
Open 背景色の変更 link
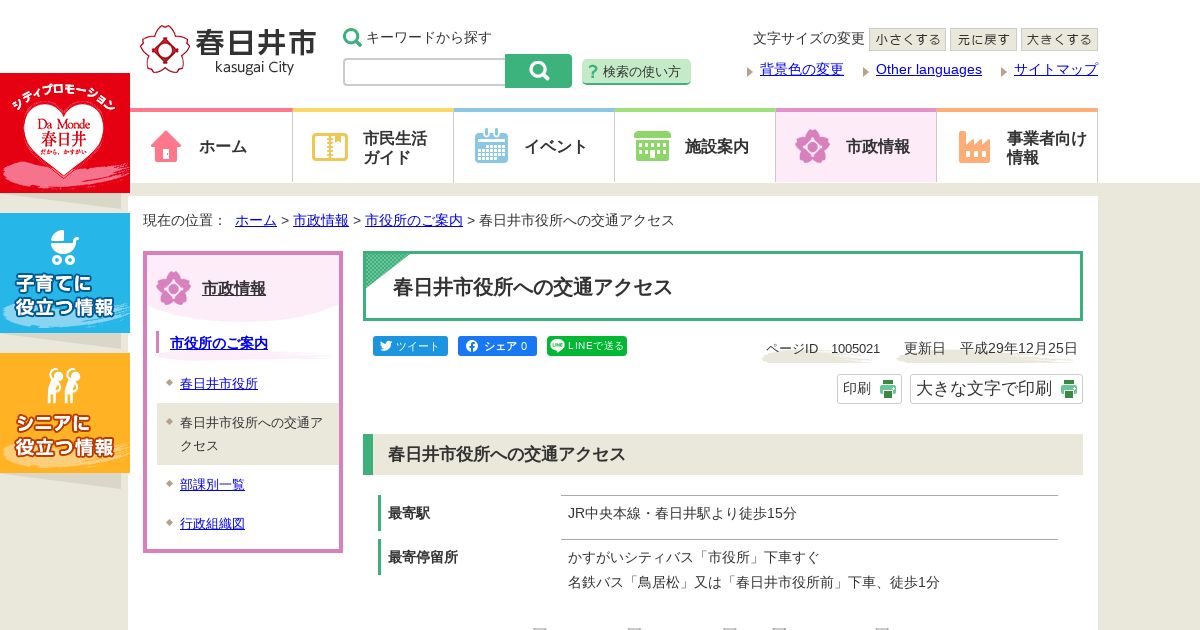pyautogui.click(x=802, y=69)
